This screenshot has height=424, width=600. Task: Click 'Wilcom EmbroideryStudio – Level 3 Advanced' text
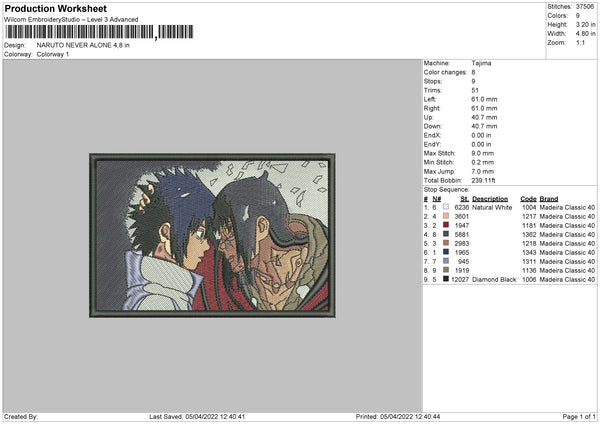click(71, 20)
